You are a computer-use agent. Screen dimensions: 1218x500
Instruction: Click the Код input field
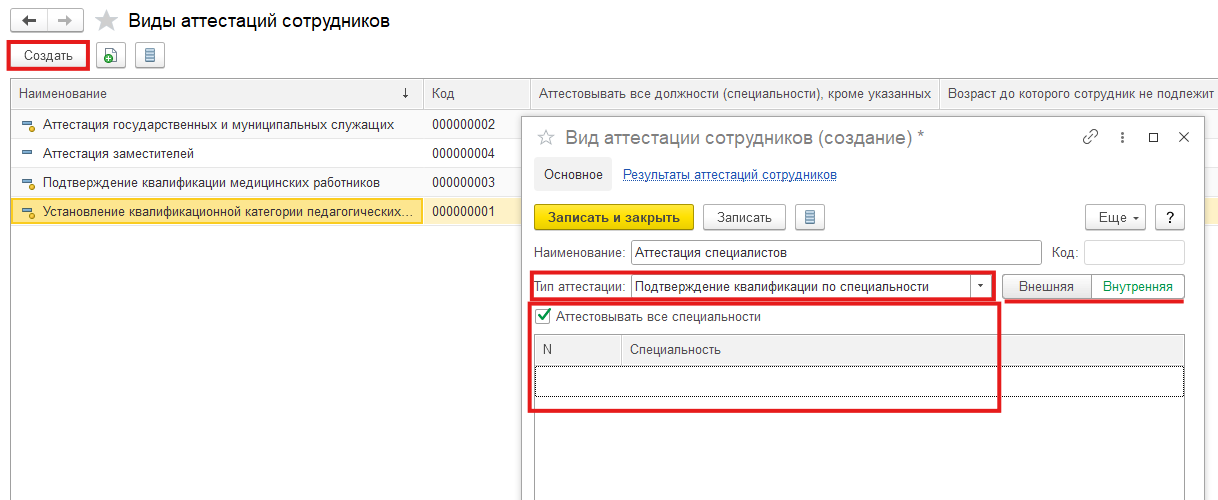(1134, 252)
